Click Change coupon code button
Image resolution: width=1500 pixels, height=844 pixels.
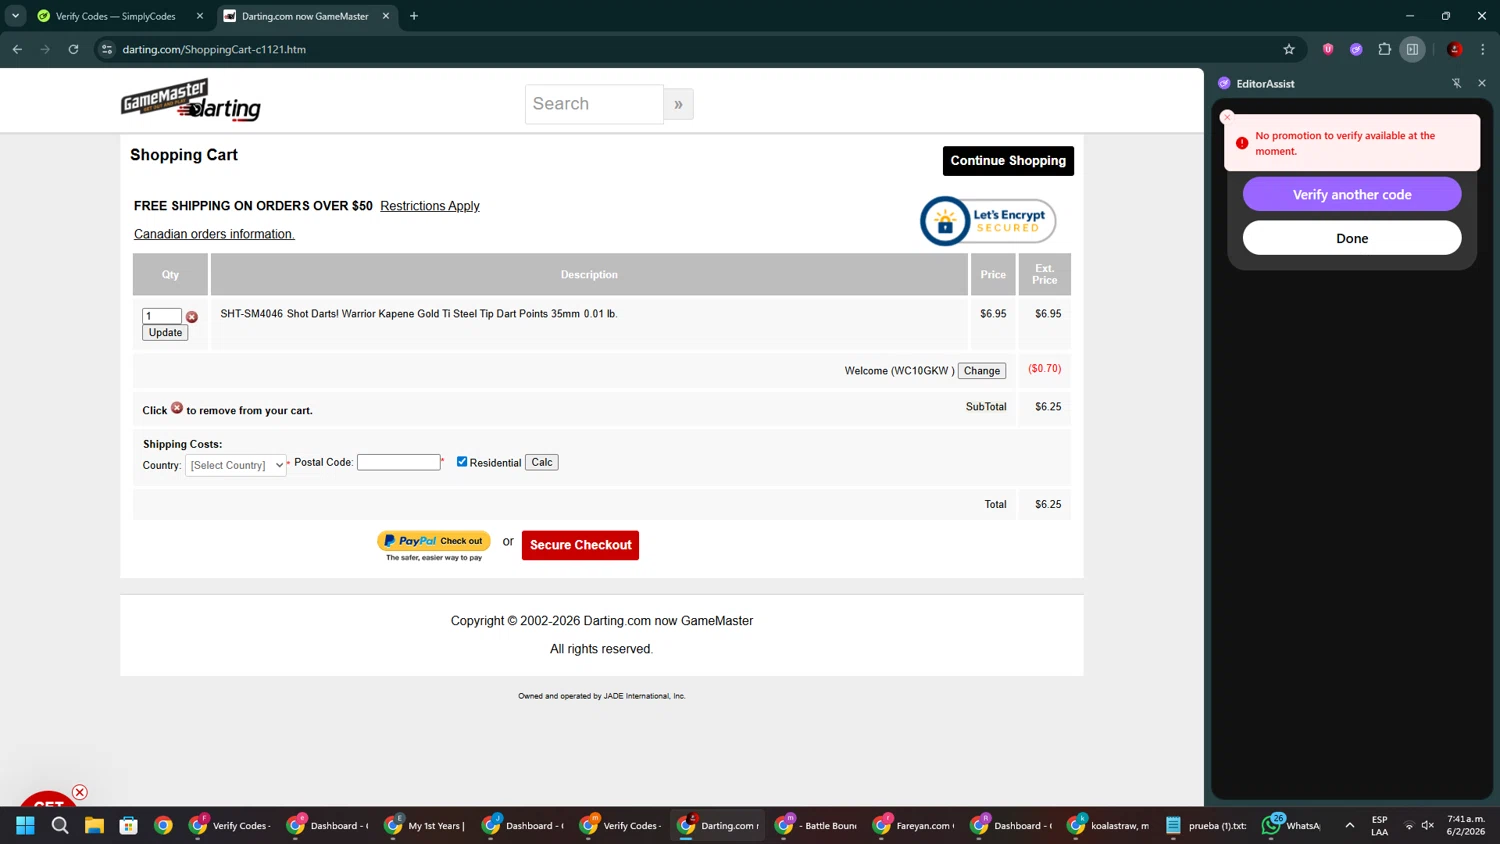(982, 371)
